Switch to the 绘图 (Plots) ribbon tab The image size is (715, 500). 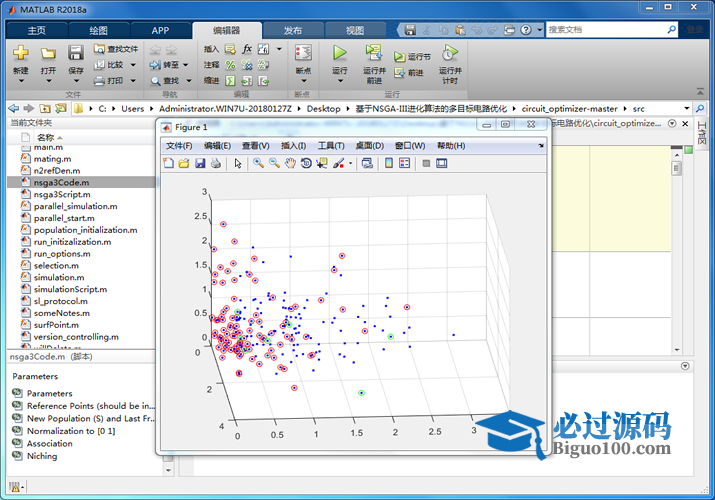point(98,30)
